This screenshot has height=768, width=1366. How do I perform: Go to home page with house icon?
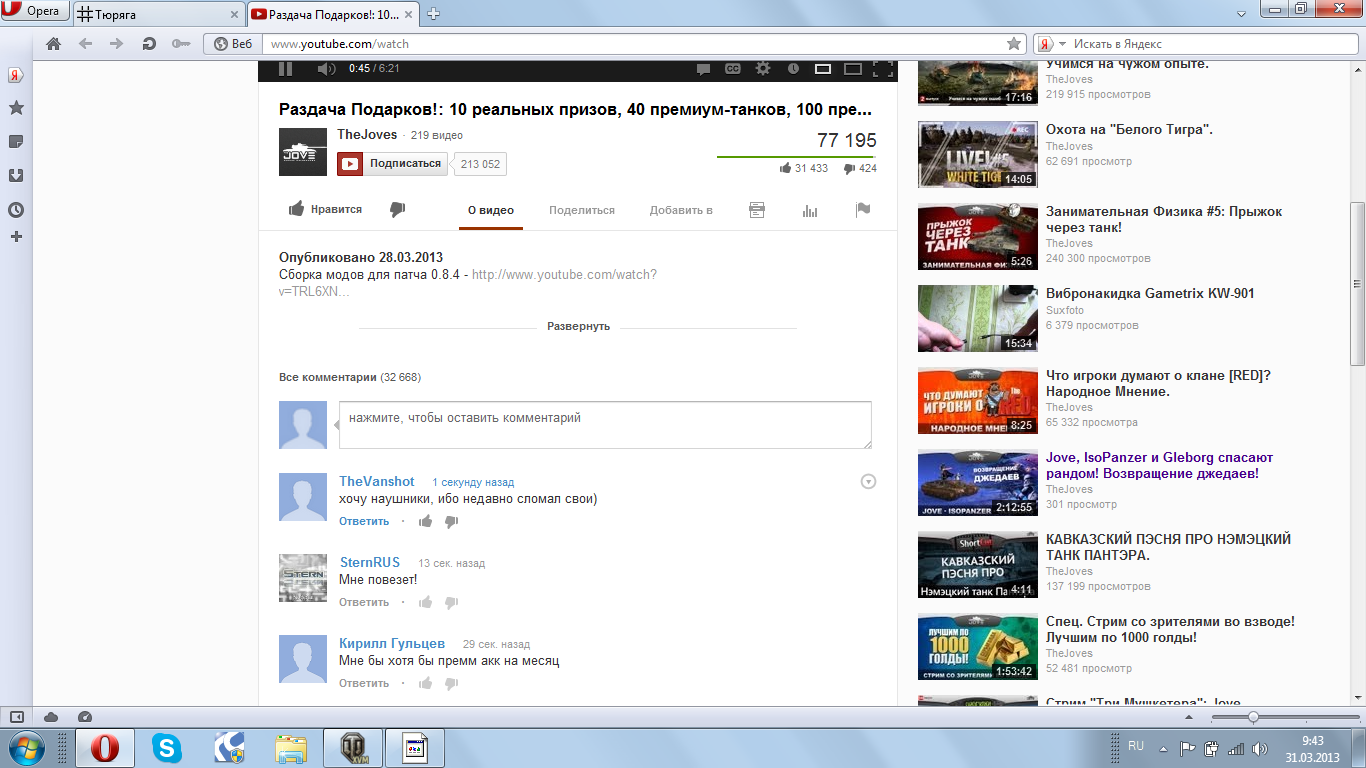(x=54, y=43)
